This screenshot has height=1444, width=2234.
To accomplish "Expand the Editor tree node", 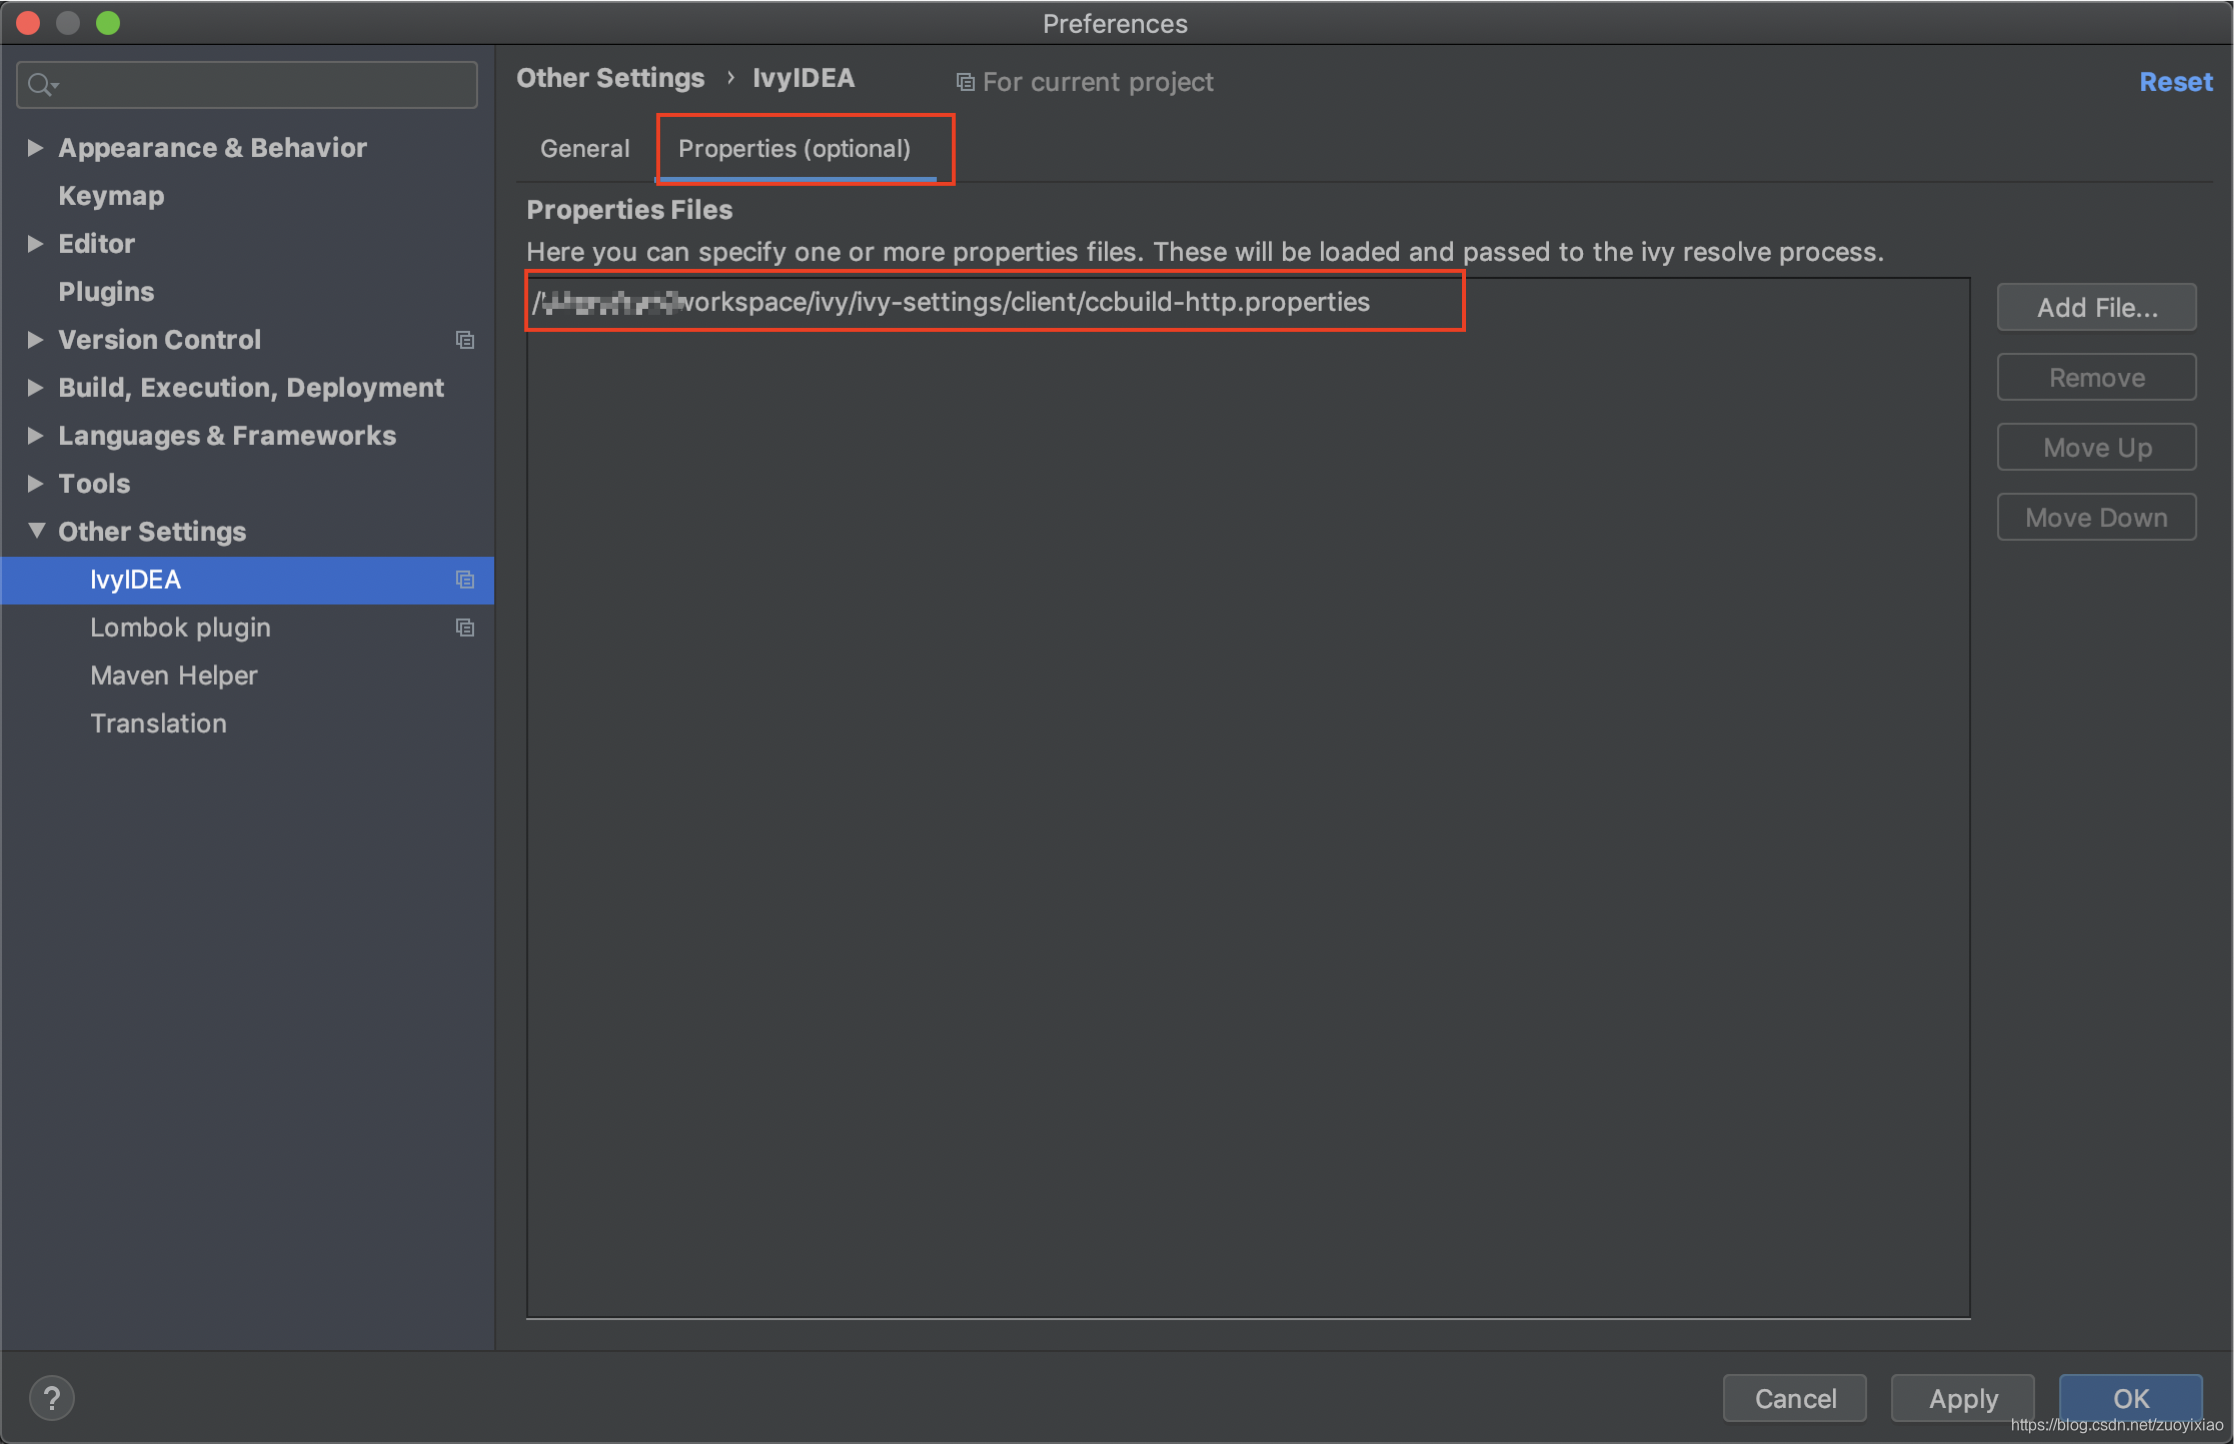I will pos(35,244).
